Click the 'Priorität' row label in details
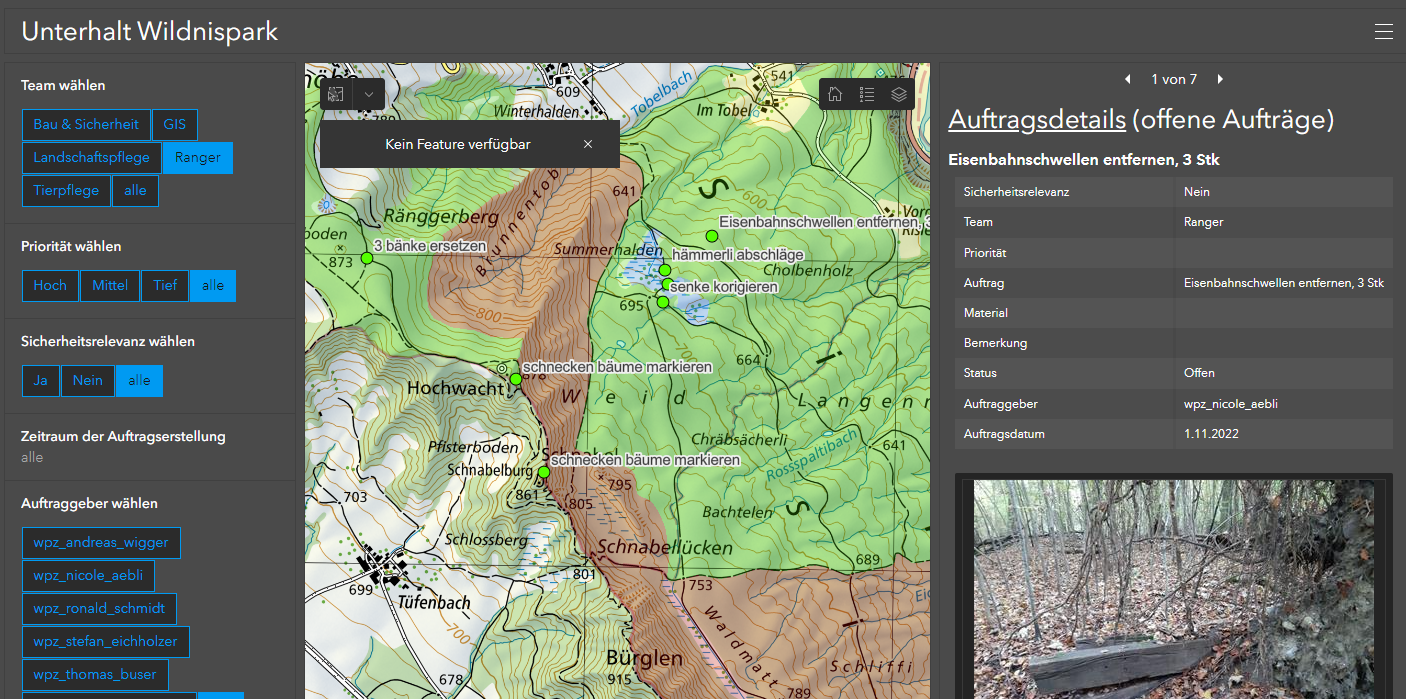This screenshot has height=699, width=1406. pyautogui.click(x=985, y=253)
